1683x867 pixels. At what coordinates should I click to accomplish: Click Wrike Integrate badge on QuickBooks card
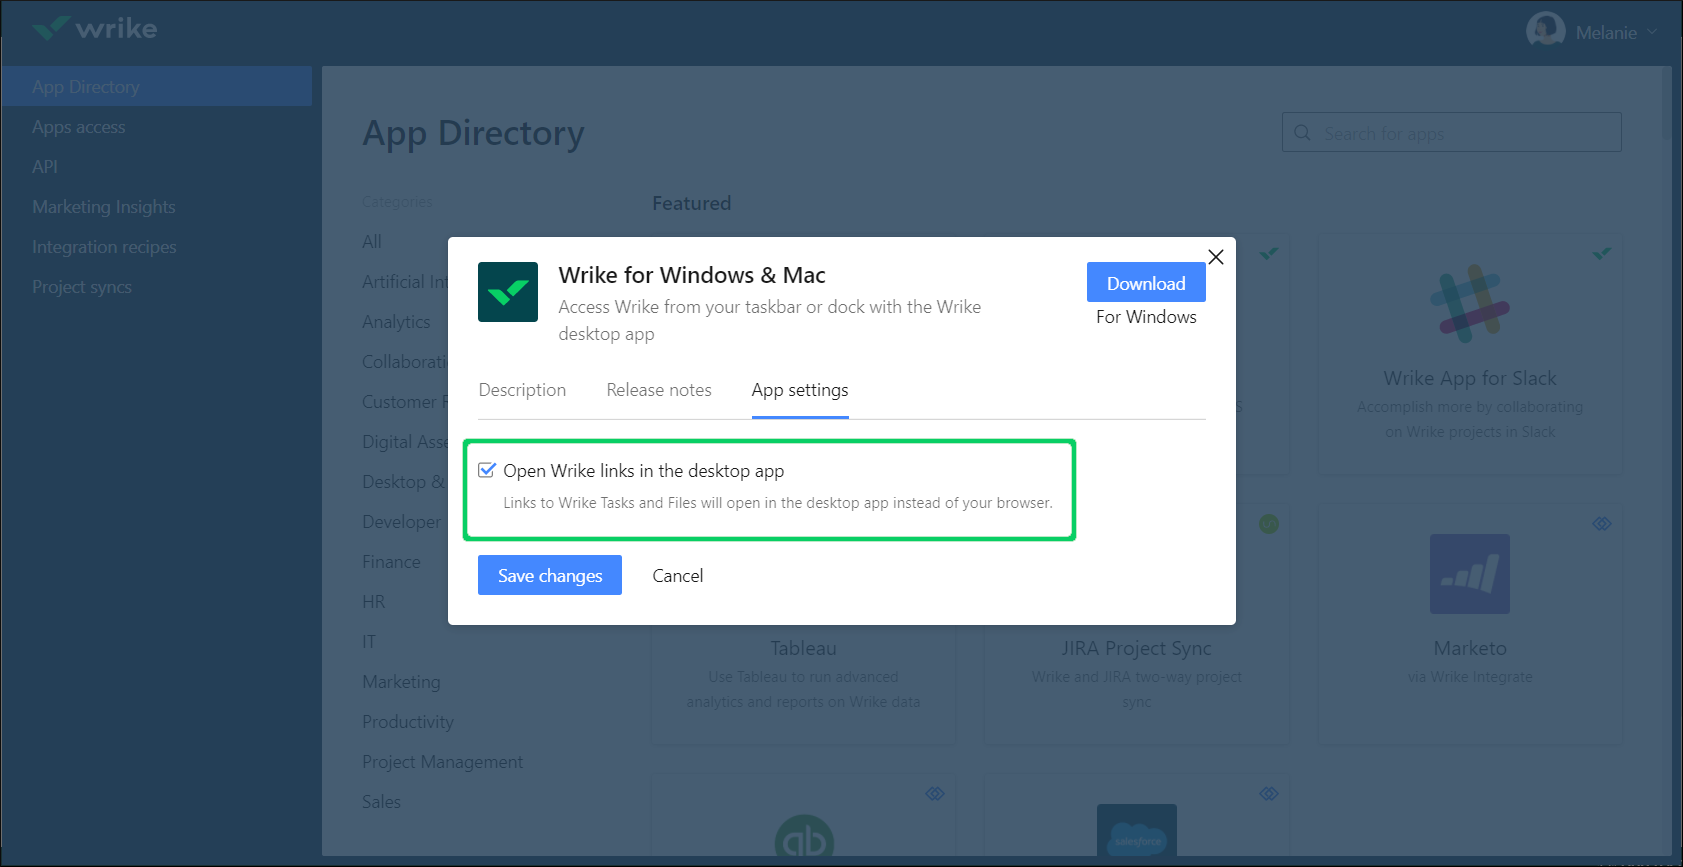click(x=935, y=793)
